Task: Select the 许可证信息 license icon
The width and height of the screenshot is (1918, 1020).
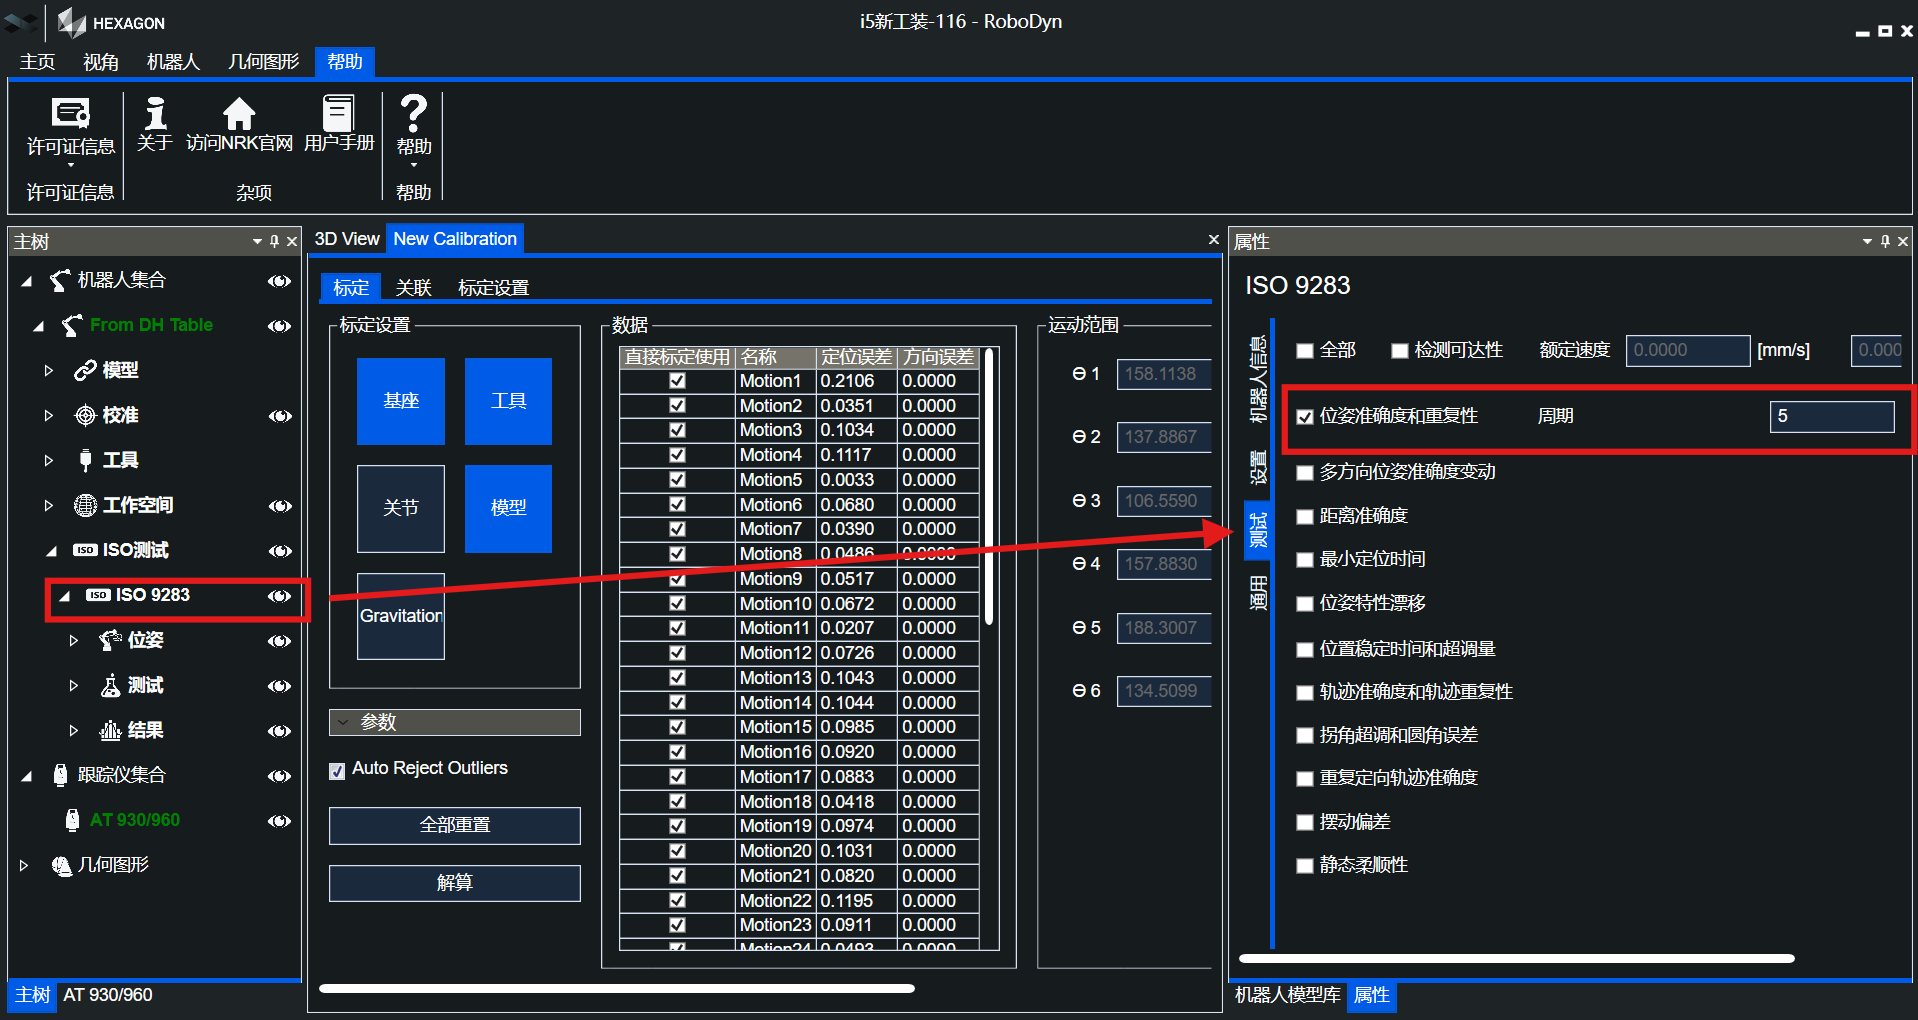Action: (68, 115)
